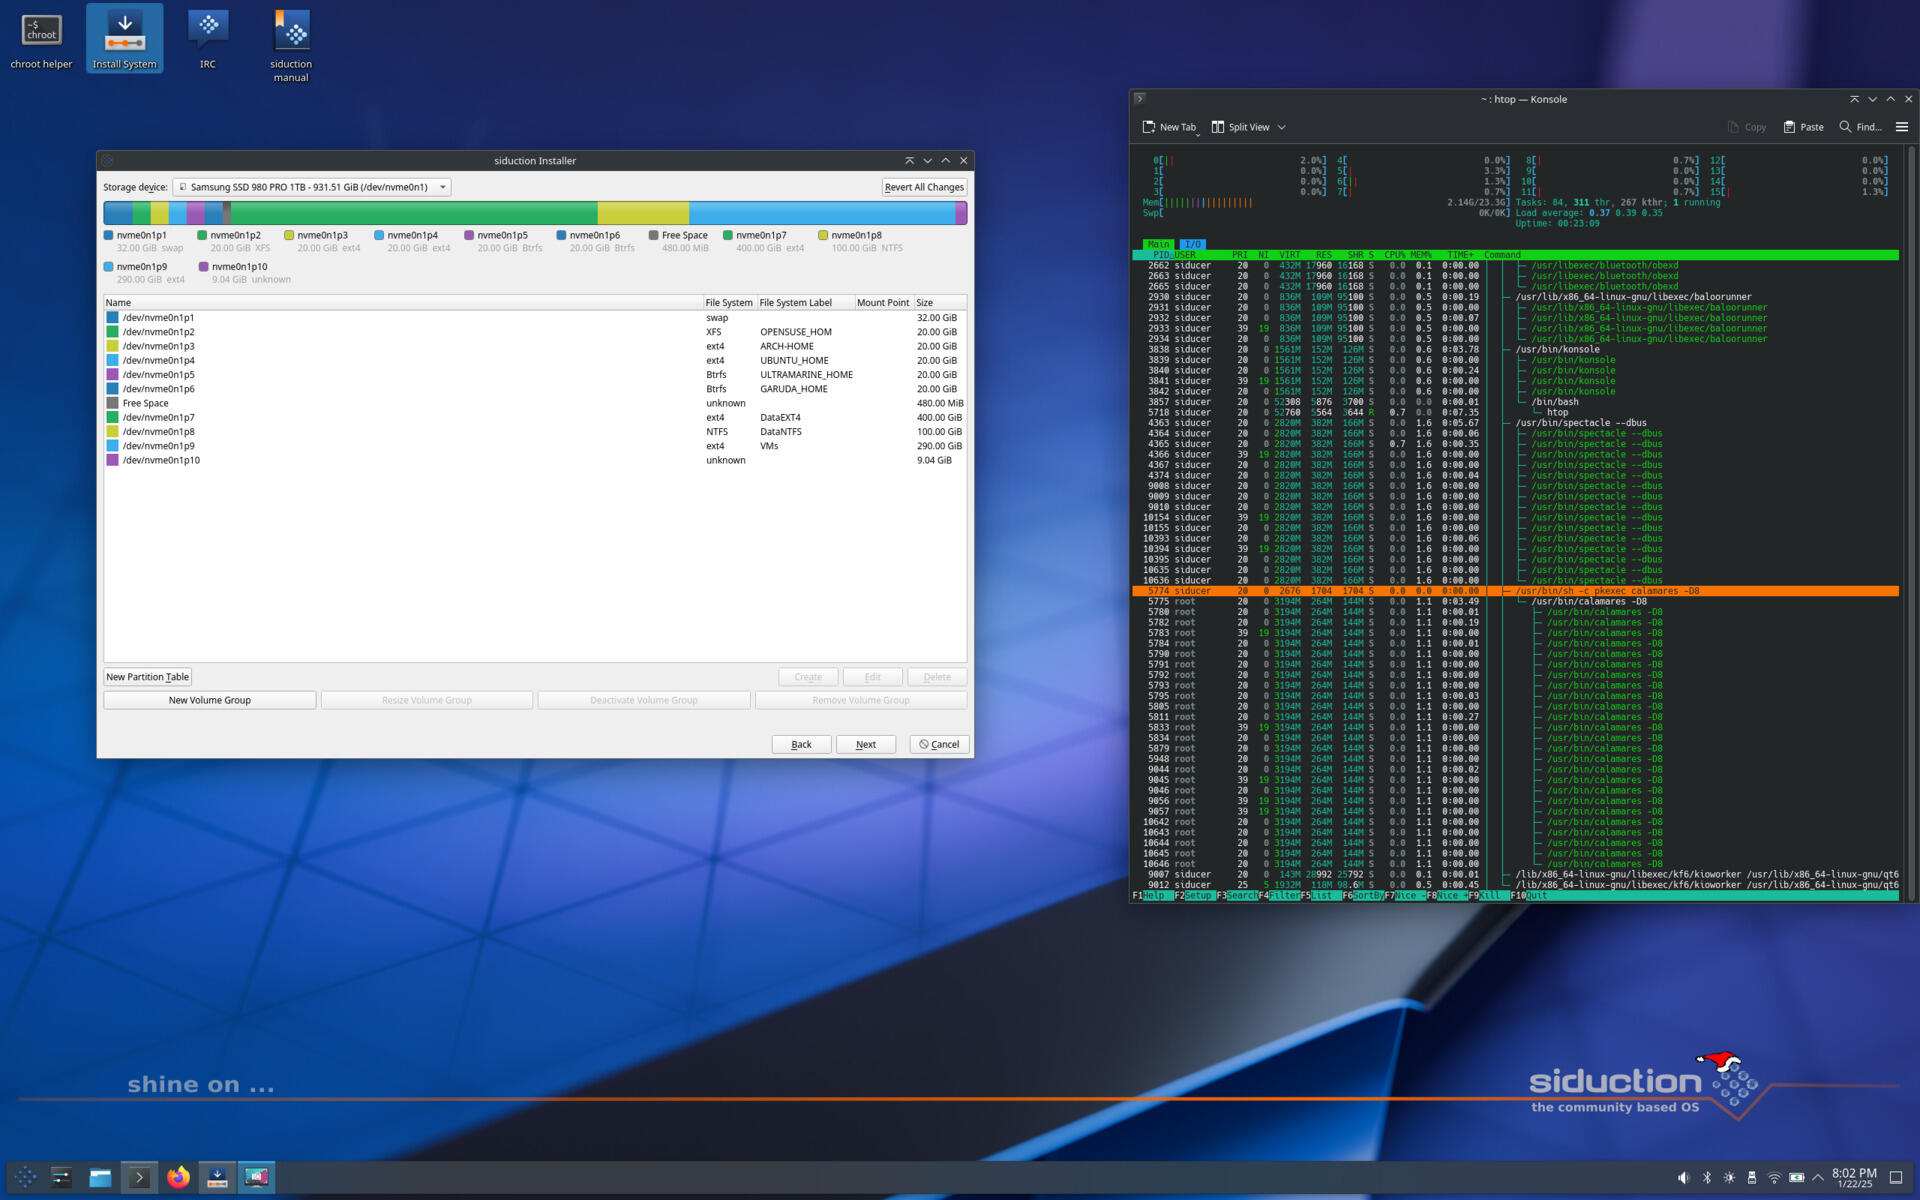Click Revert All Changes button
This screenshot has height=1200, width=1920.
click(924, 187)
